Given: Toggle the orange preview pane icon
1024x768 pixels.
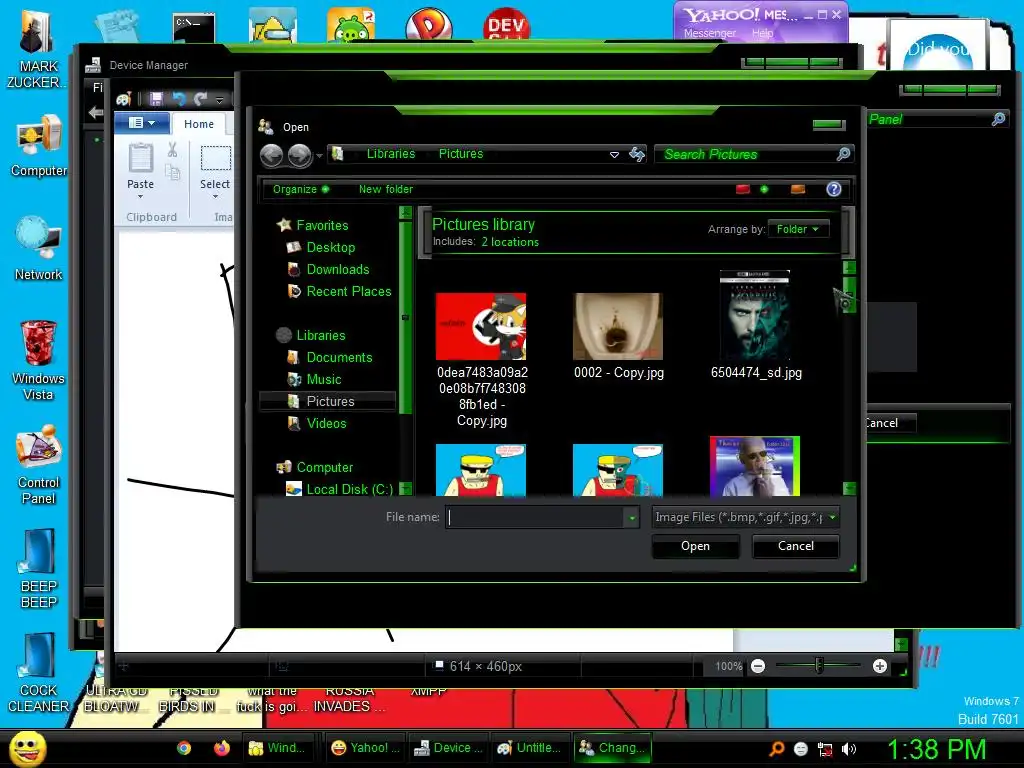Looking at the screenshot, I should point(798,189).
